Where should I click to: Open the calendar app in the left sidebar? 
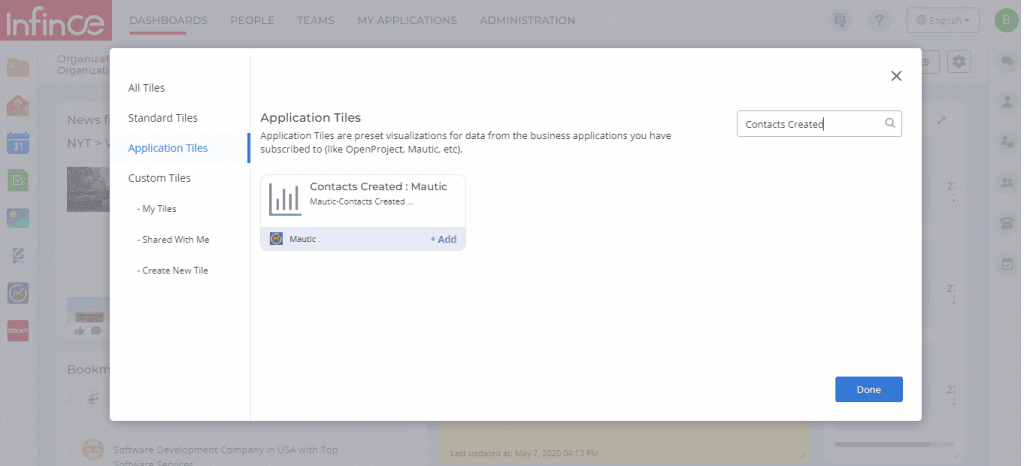pos(18,143)
